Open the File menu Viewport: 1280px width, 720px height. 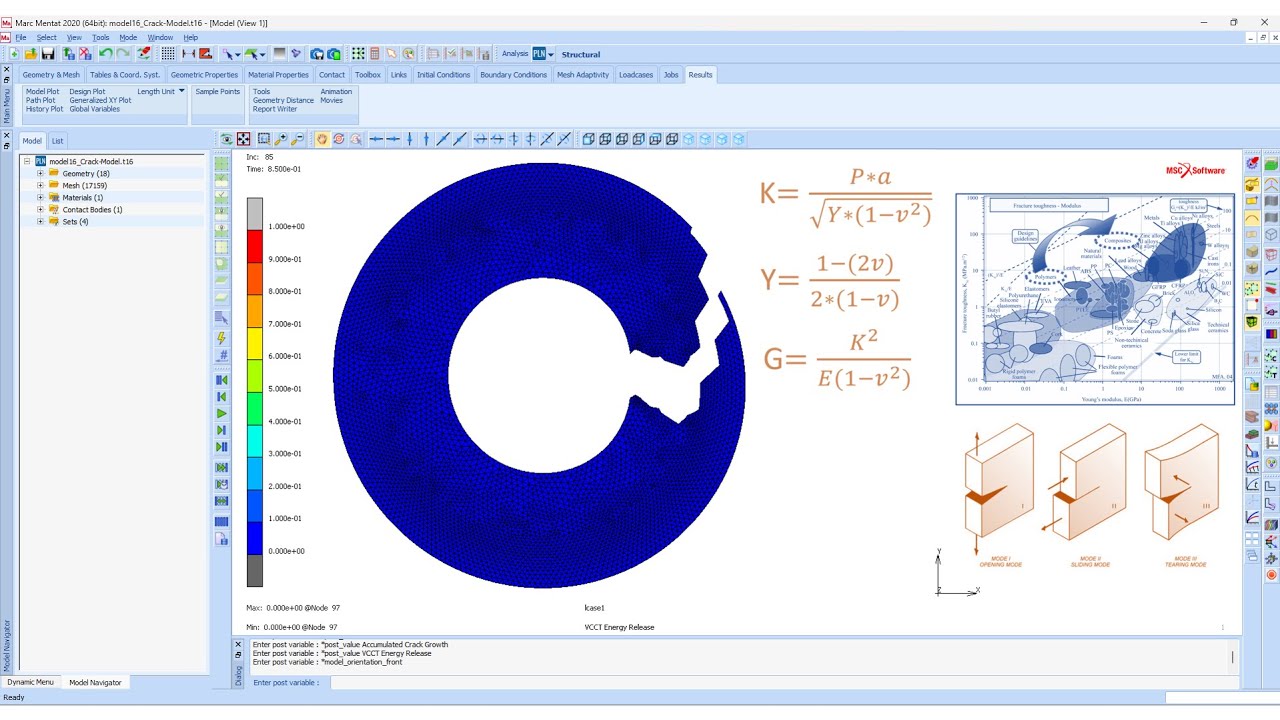[x=21, y=37]
